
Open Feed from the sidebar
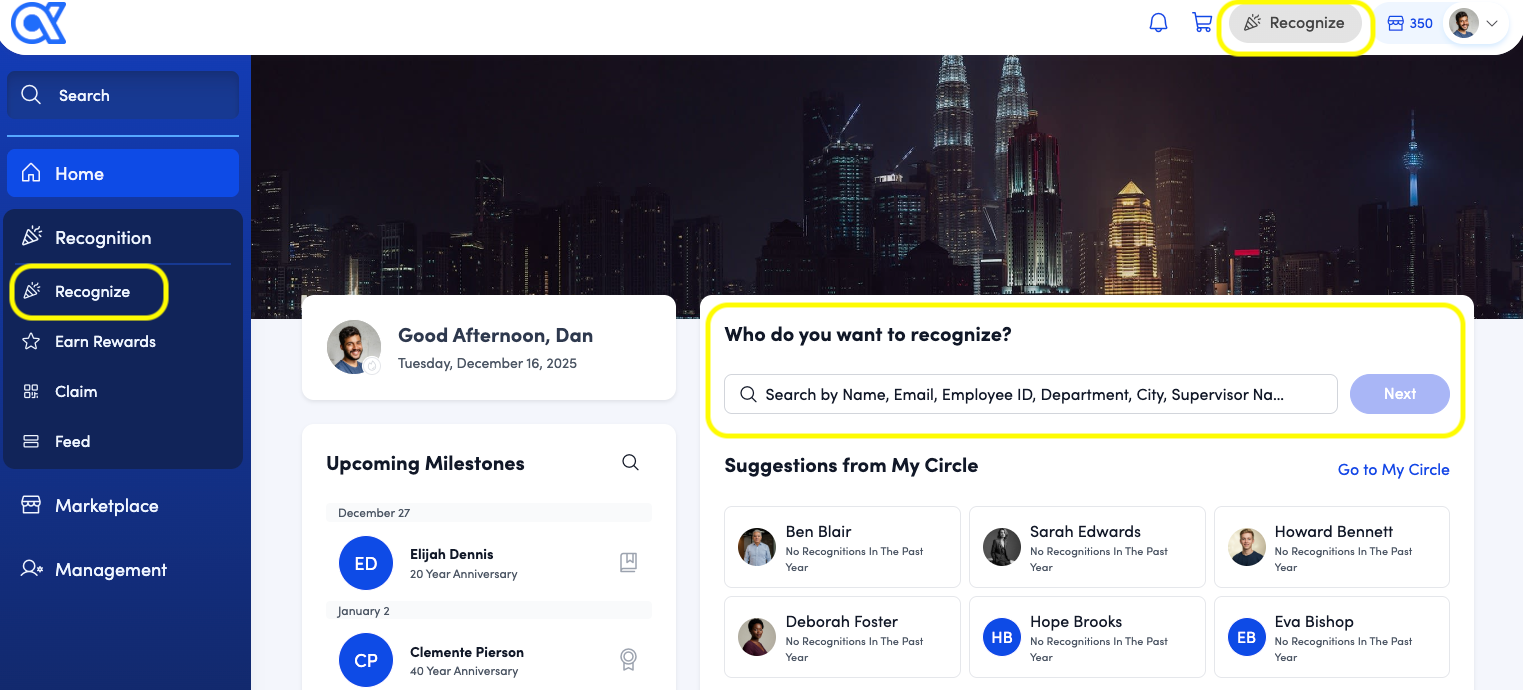pyautogui.click(x=72, y=442)
